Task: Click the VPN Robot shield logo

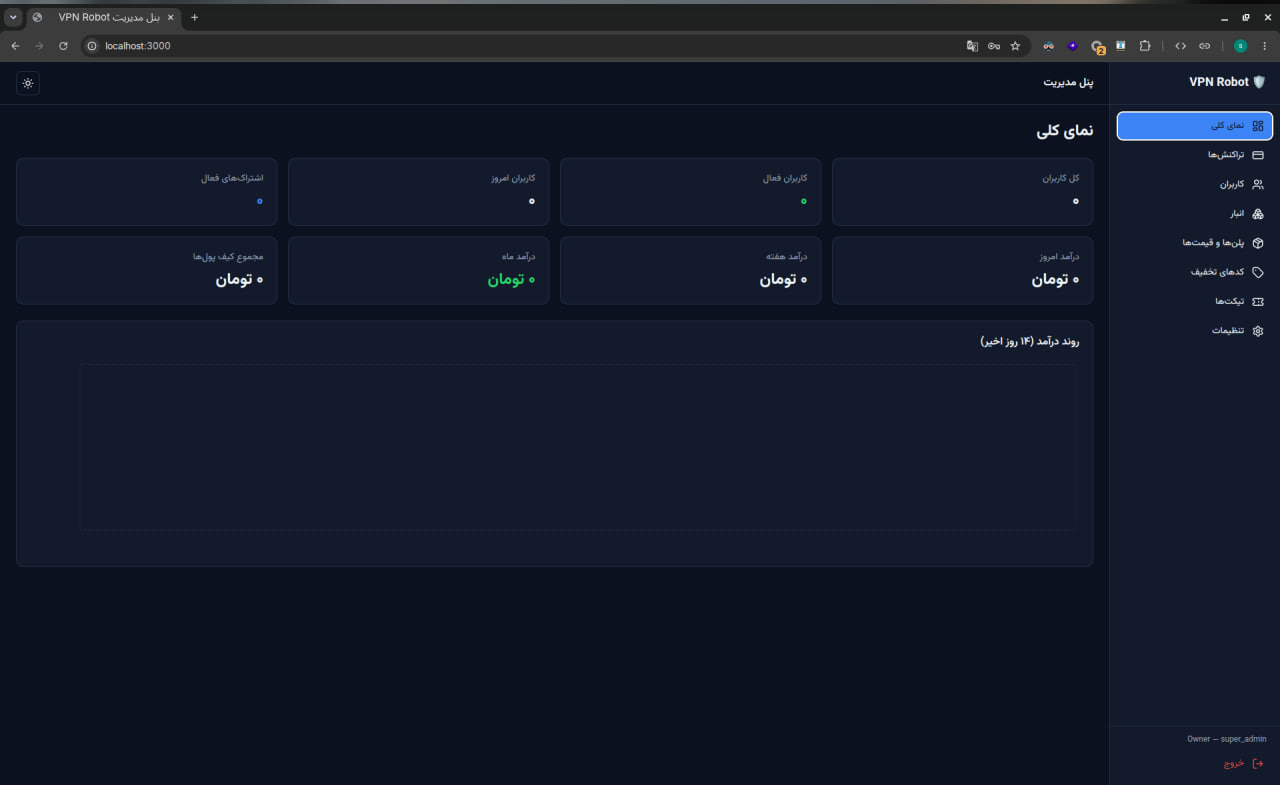Action: pos(1259,82)
